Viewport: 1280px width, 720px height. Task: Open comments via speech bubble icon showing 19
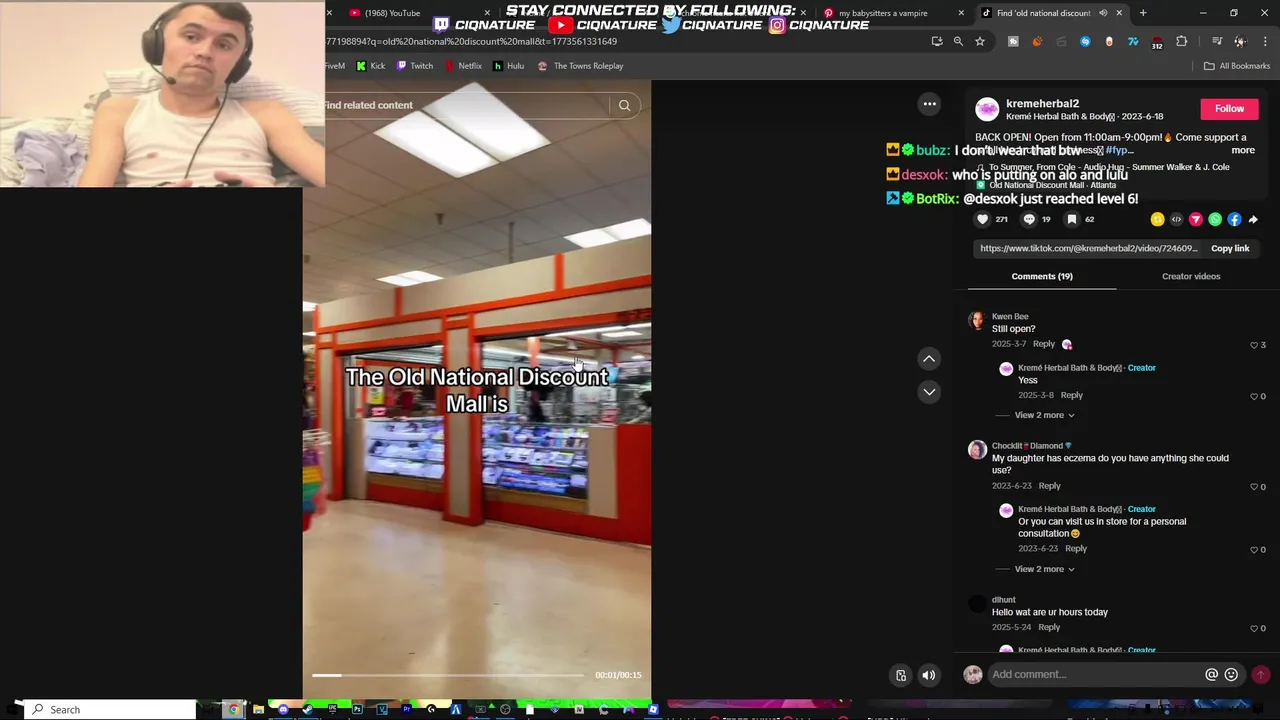(1029, 219)
